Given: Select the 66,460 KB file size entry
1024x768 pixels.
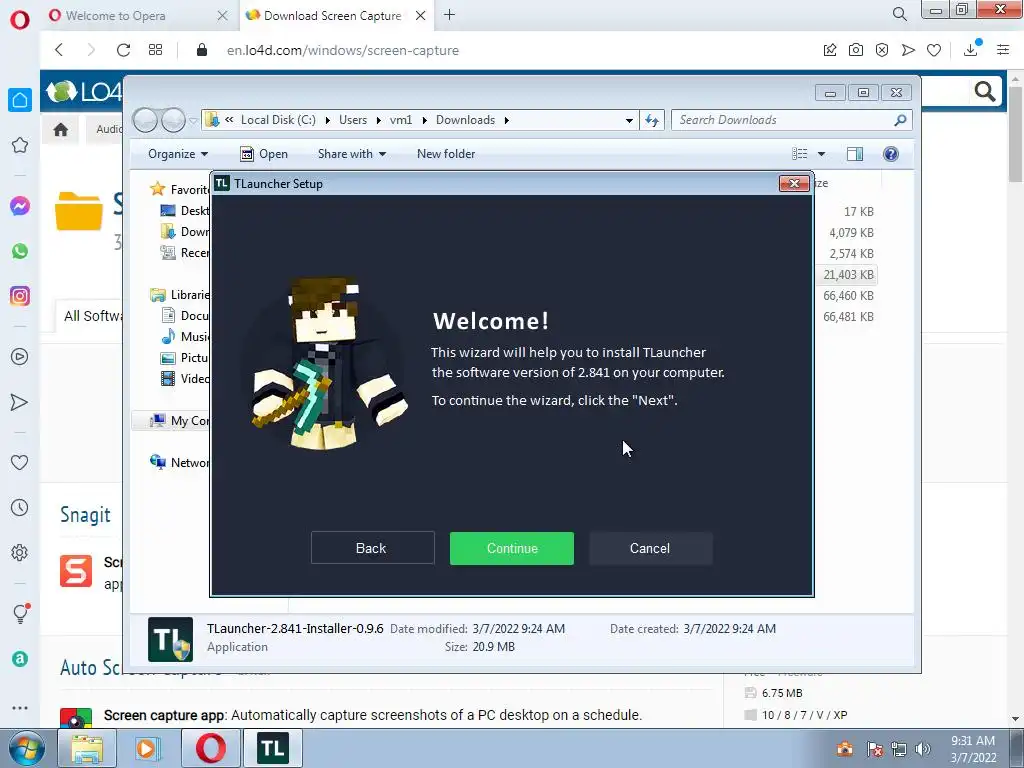Looking at the screenshot, I should 848,296.
